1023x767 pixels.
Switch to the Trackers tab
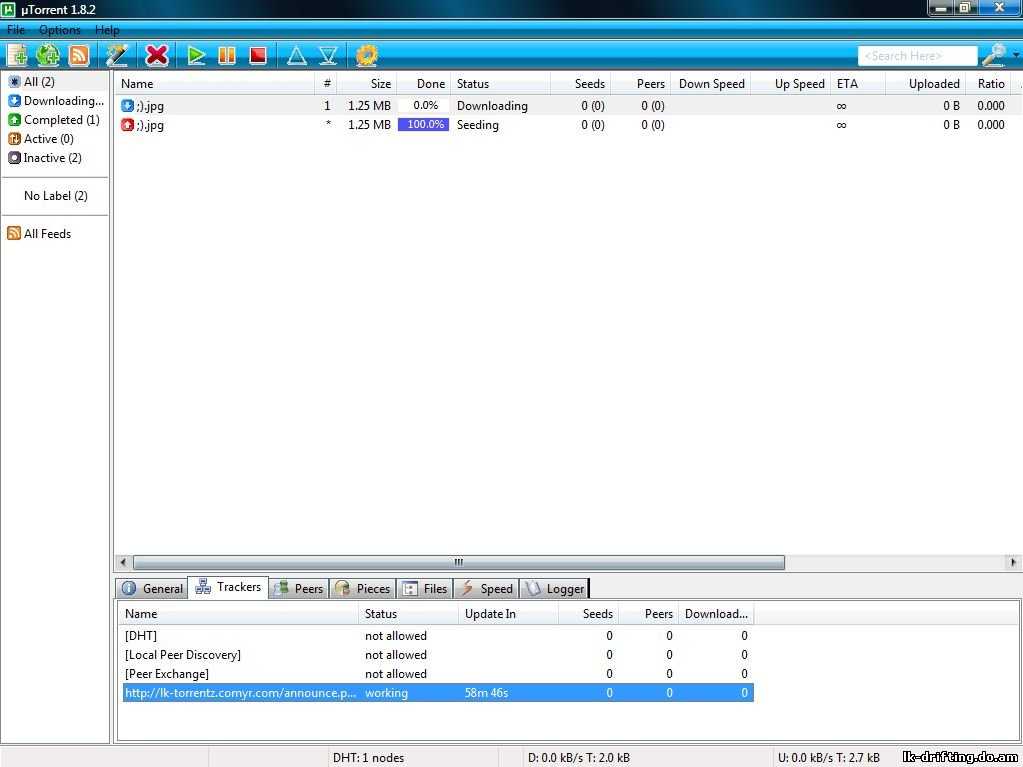click(x=228, y=587)
